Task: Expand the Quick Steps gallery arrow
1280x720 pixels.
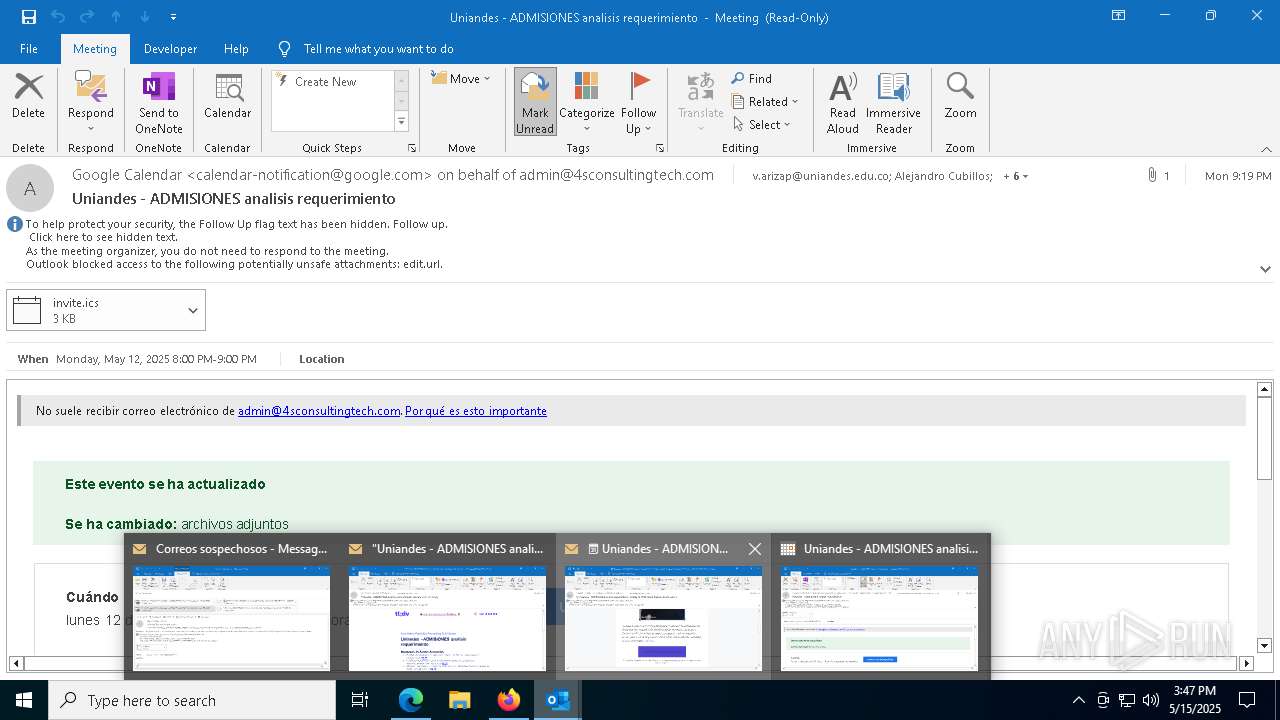Action: [x=401, y=122]
